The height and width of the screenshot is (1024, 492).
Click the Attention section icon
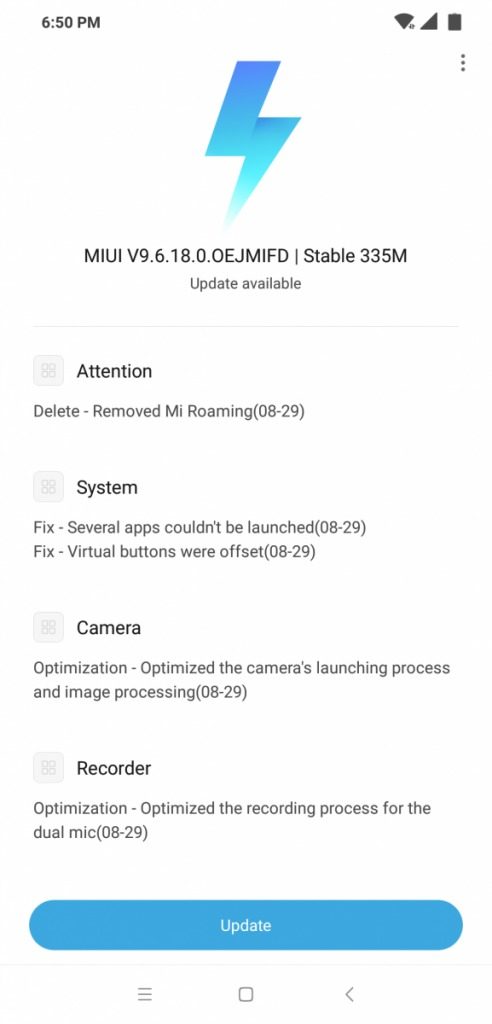click(48, 371)
